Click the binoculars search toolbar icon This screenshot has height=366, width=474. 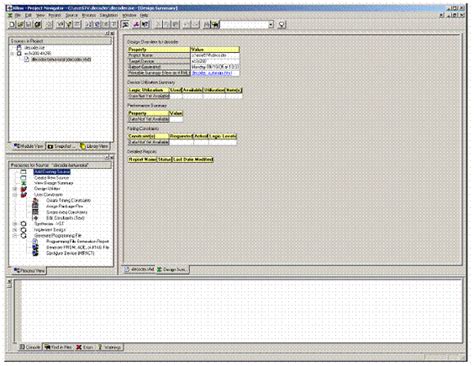216,24
